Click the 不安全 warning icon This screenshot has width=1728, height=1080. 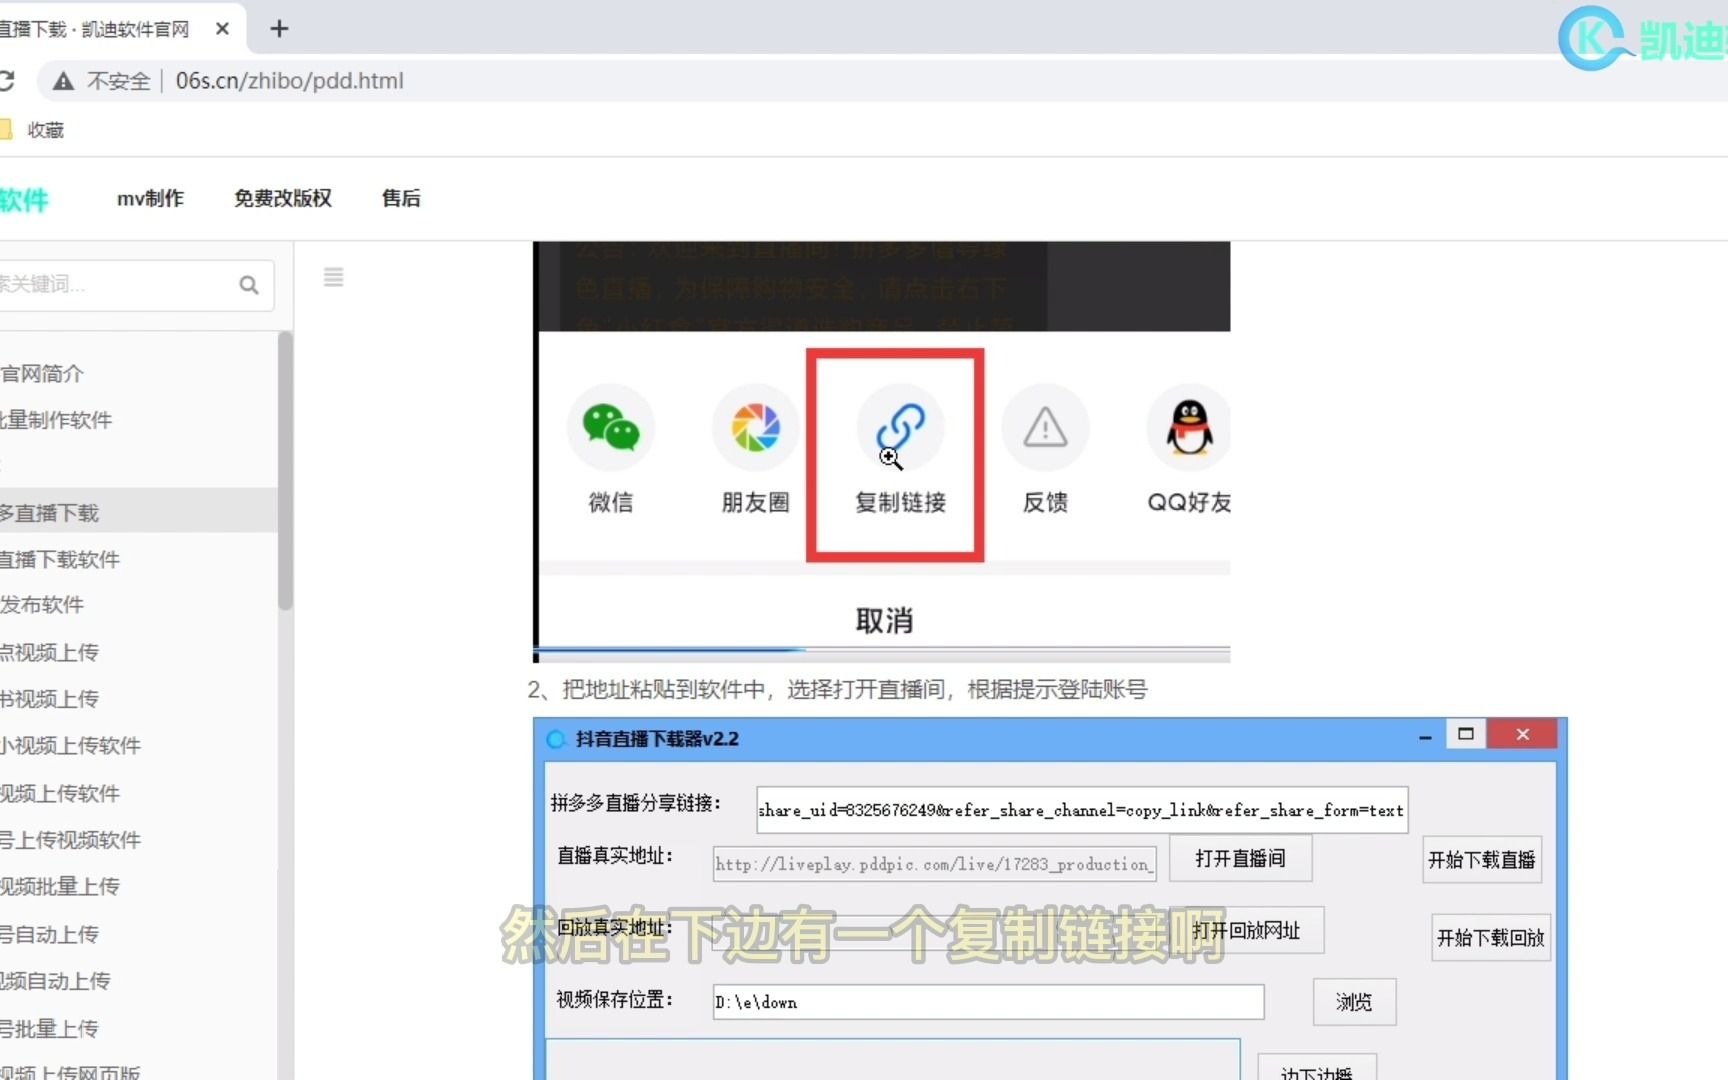[63, 81]
